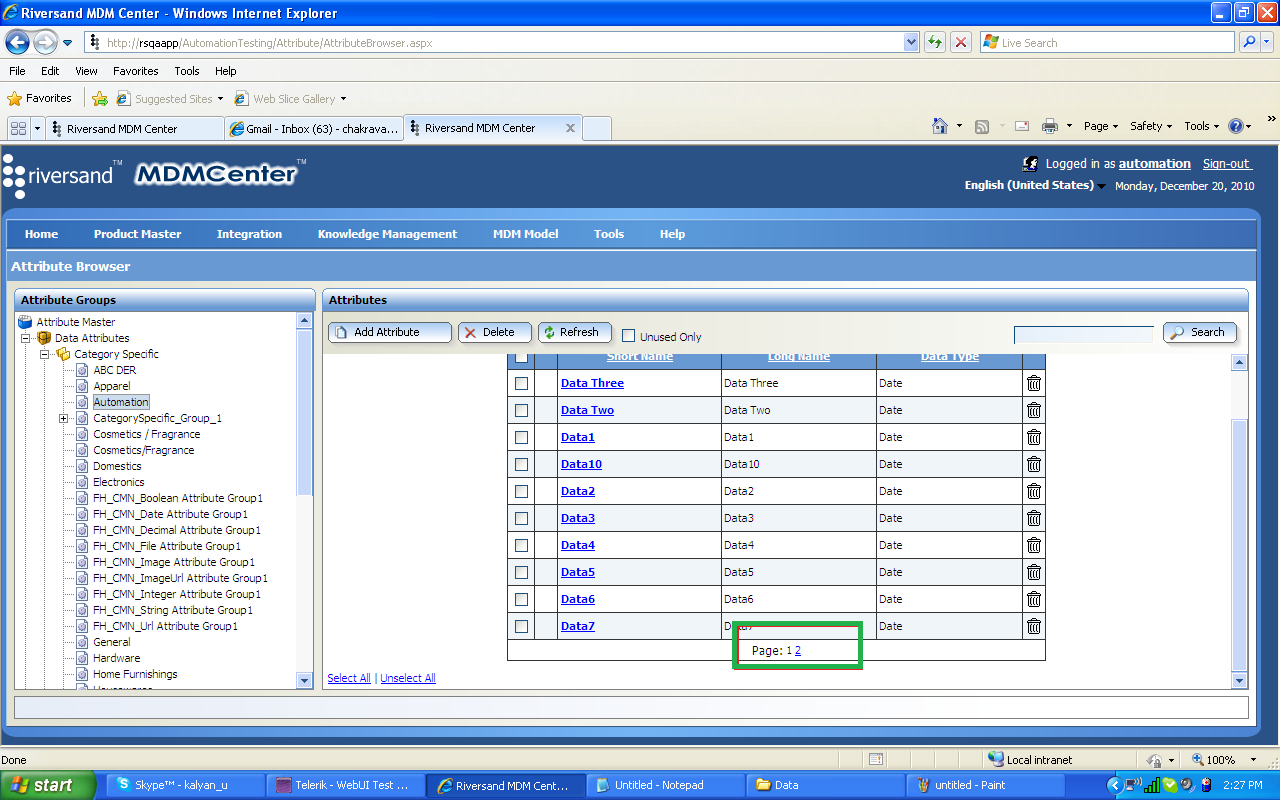This screenshot has width=1280, height=800.
Task: Open the Favorites star panel
Action: click(39, 98)
